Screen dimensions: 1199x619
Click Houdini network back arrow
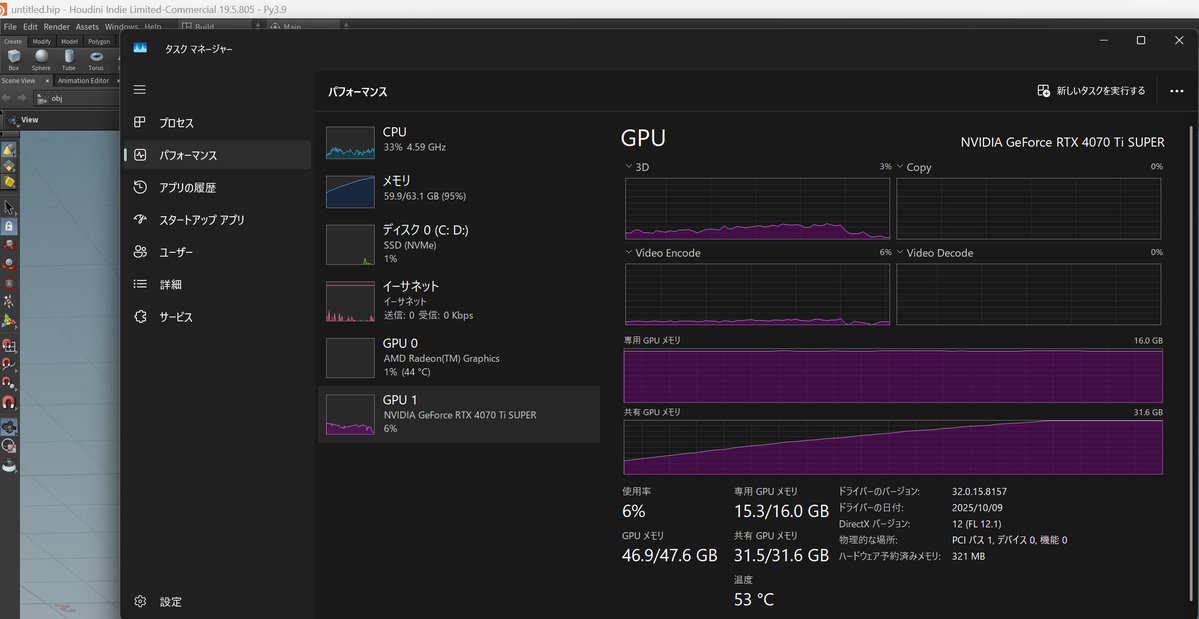[7, 98]
